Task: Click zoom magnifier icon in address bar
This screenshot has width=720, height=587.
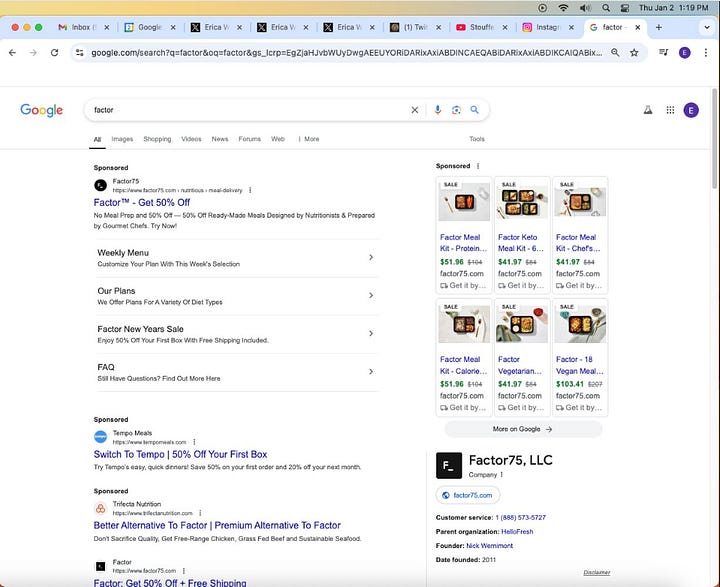Action: pos(615,53)
